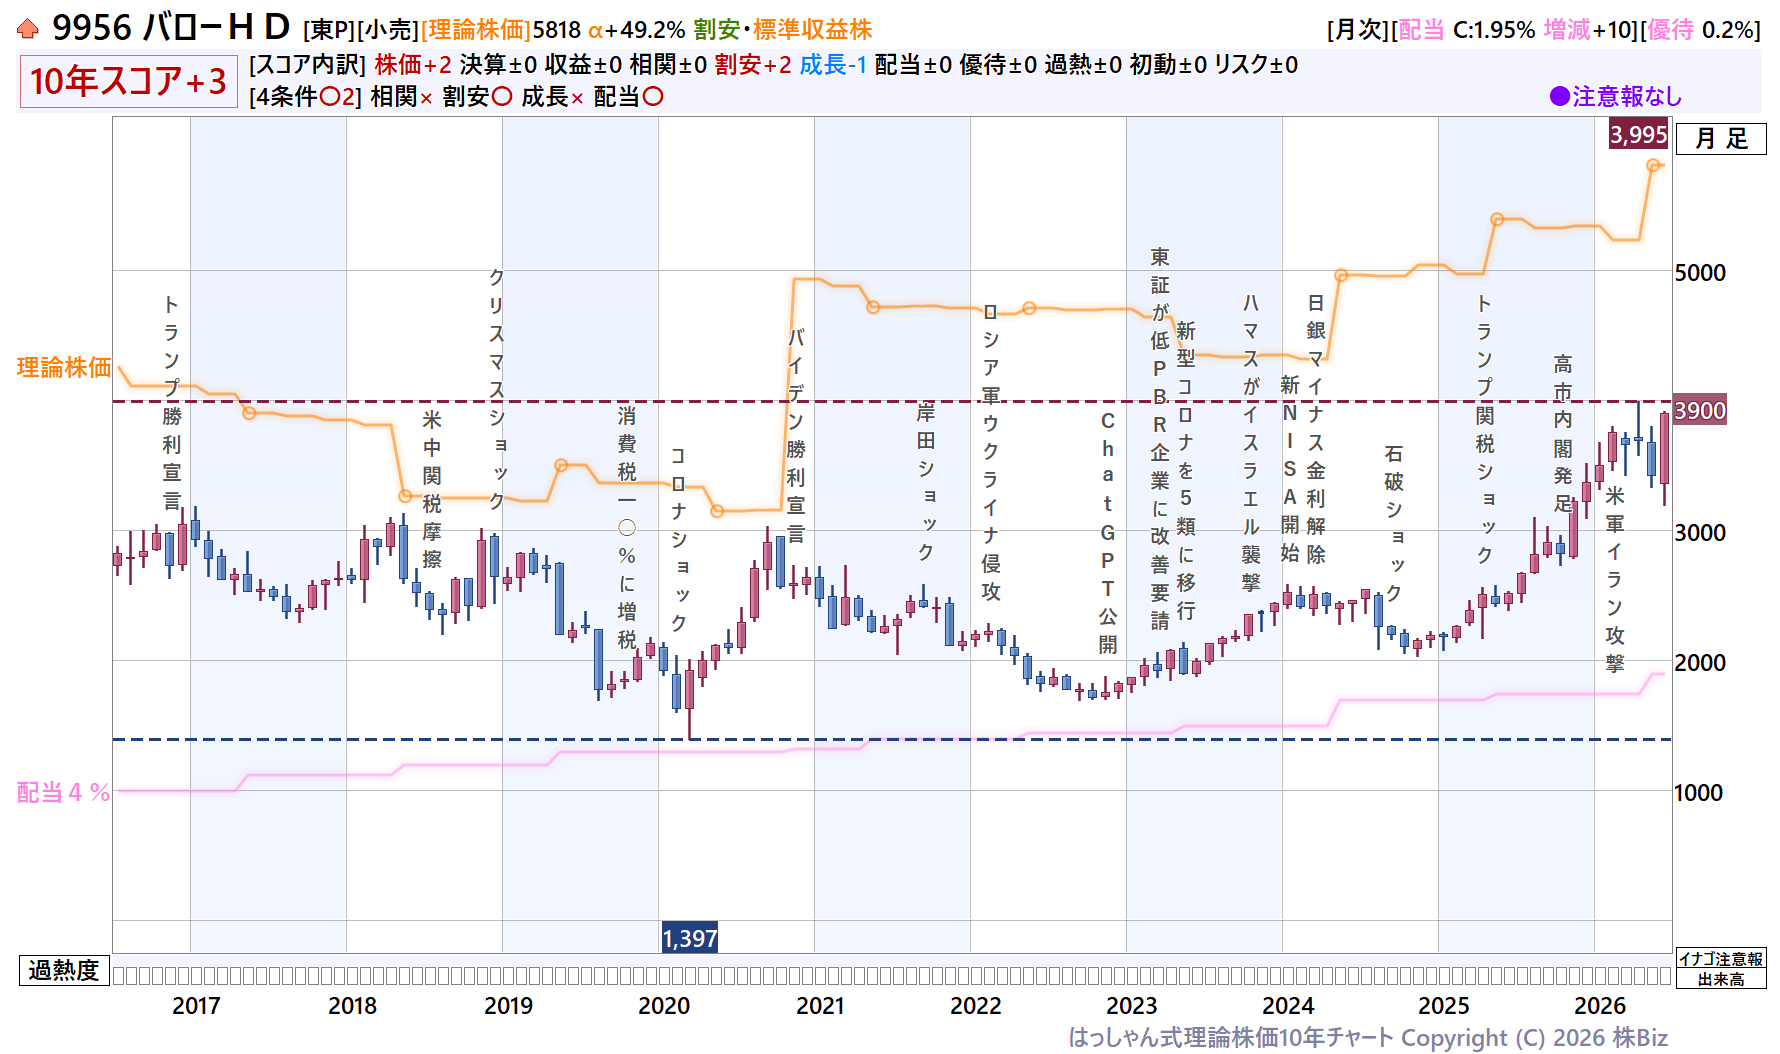
Task: Click the stock title 9956 バローHD
Action: [x=171, y=28]
